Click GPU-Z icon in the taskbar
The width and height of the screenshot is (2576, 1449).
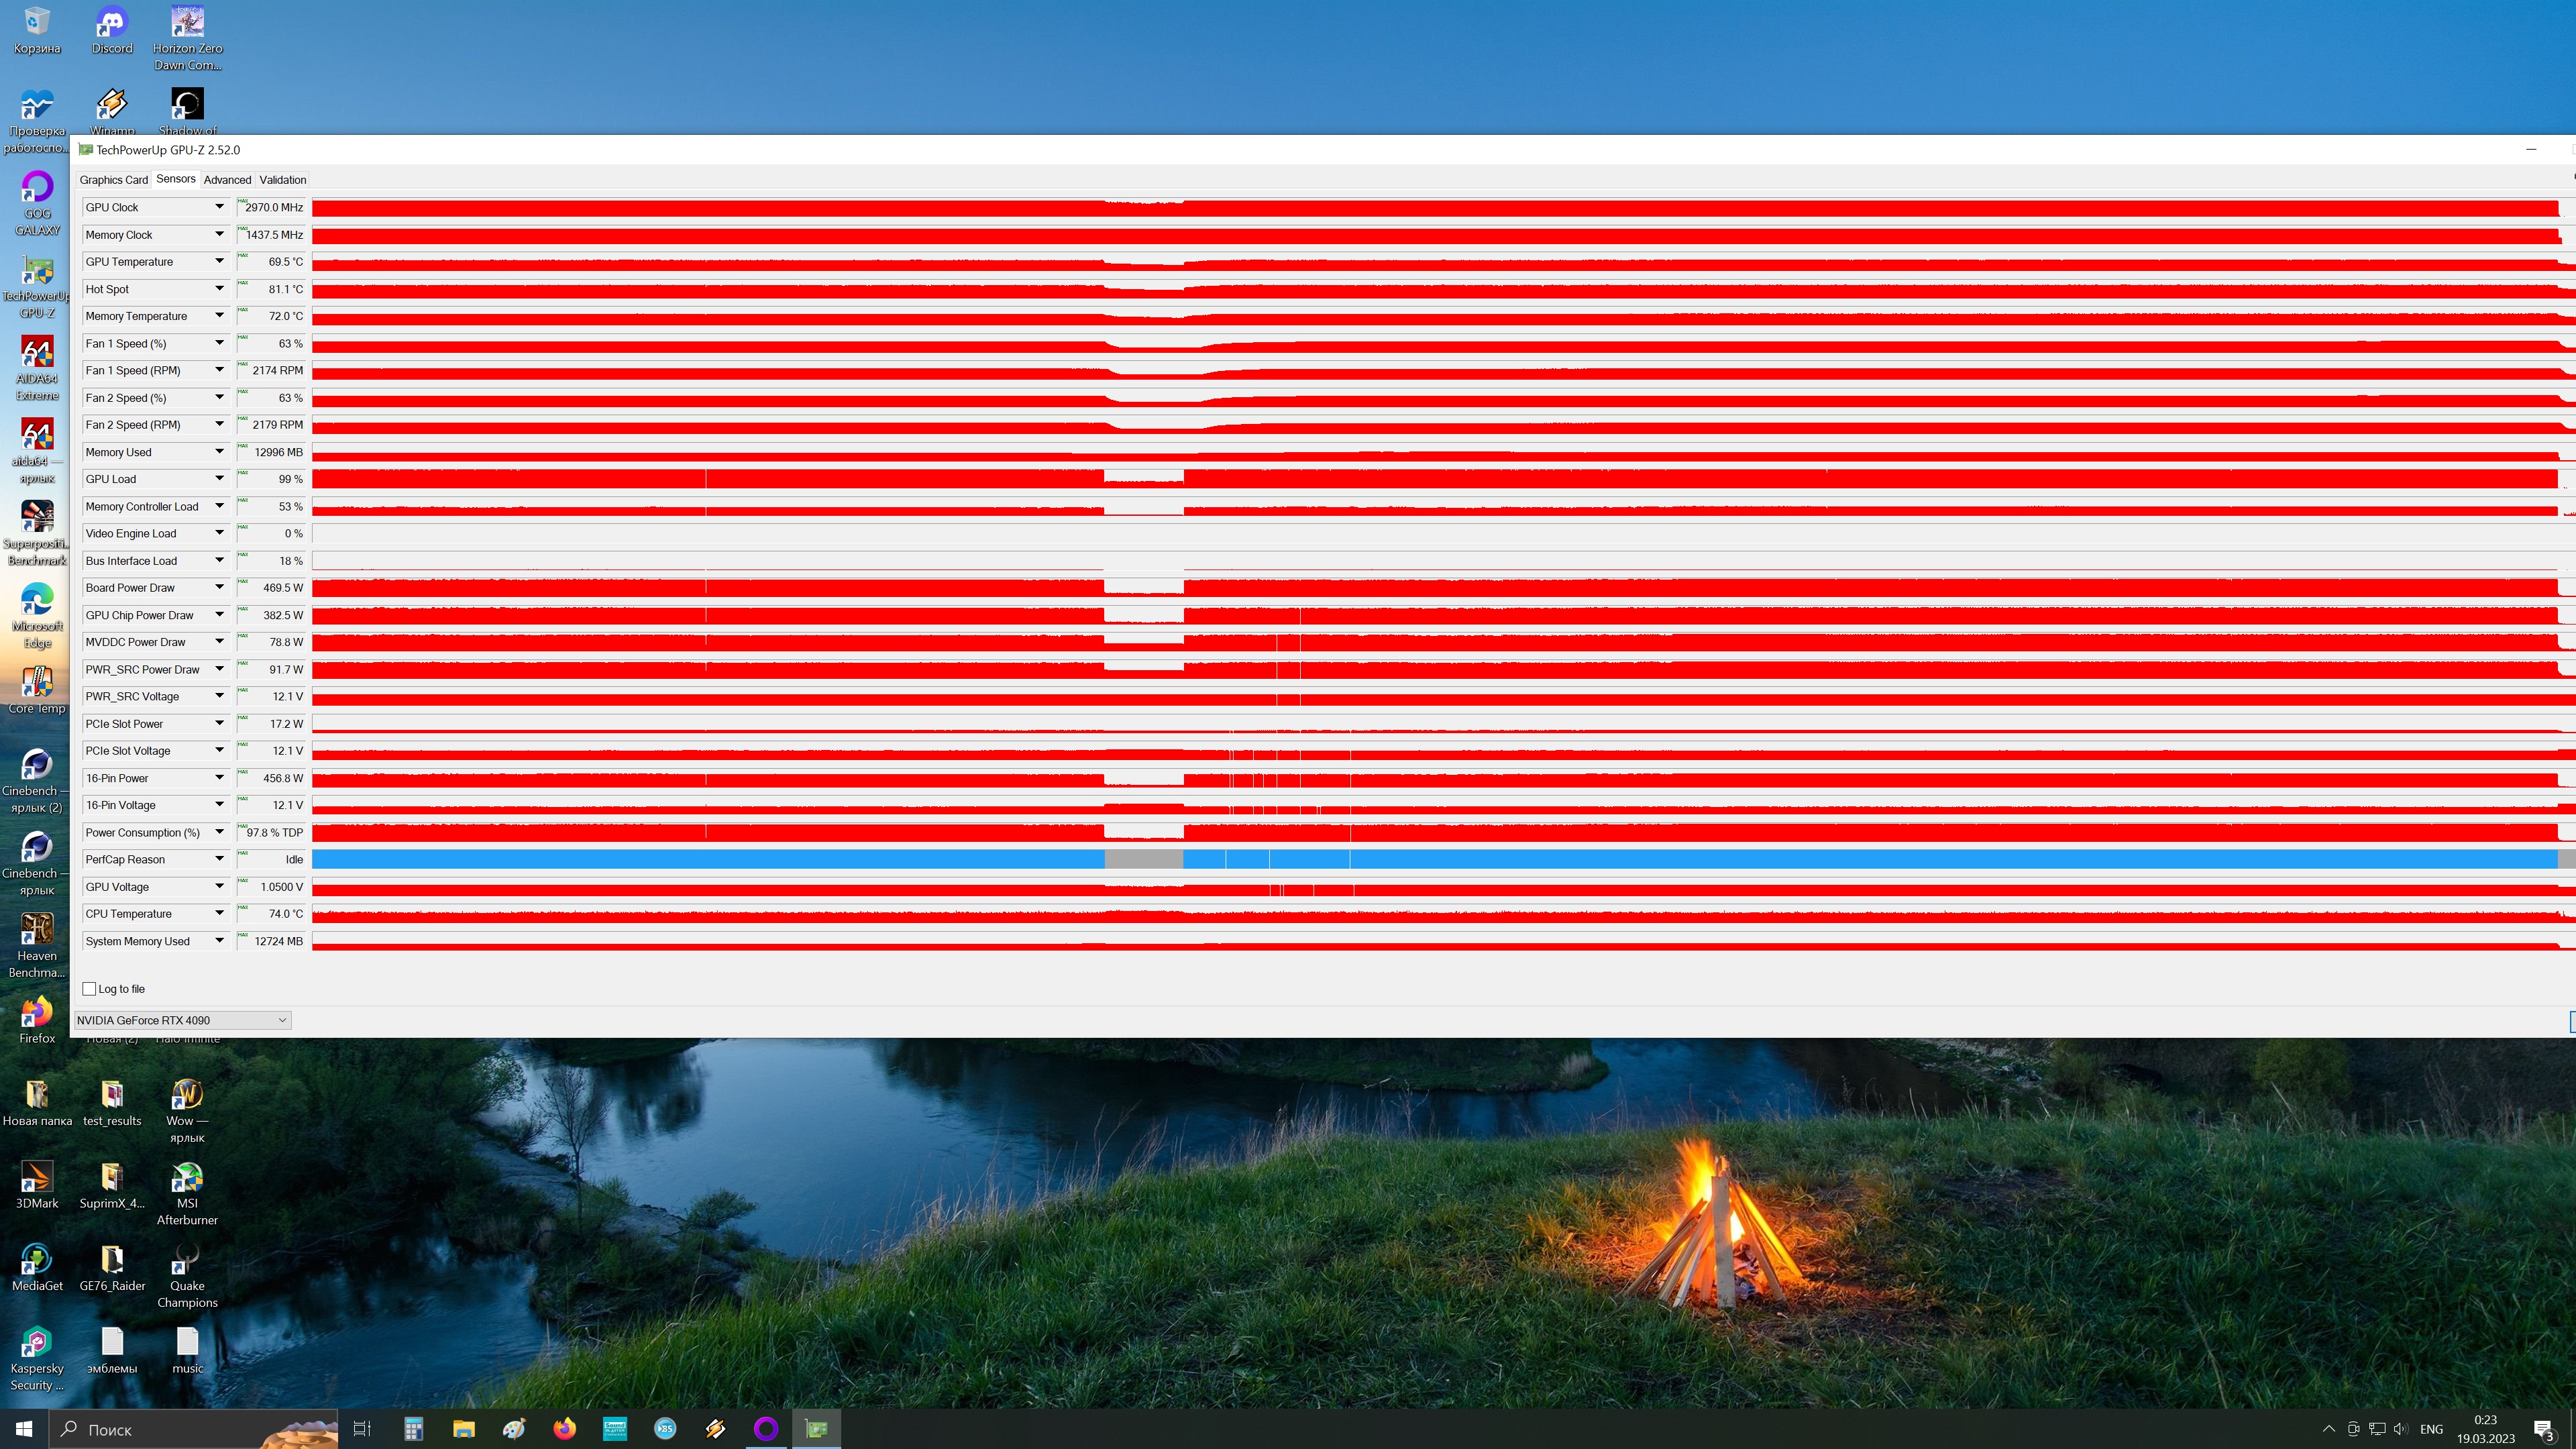816,1428
